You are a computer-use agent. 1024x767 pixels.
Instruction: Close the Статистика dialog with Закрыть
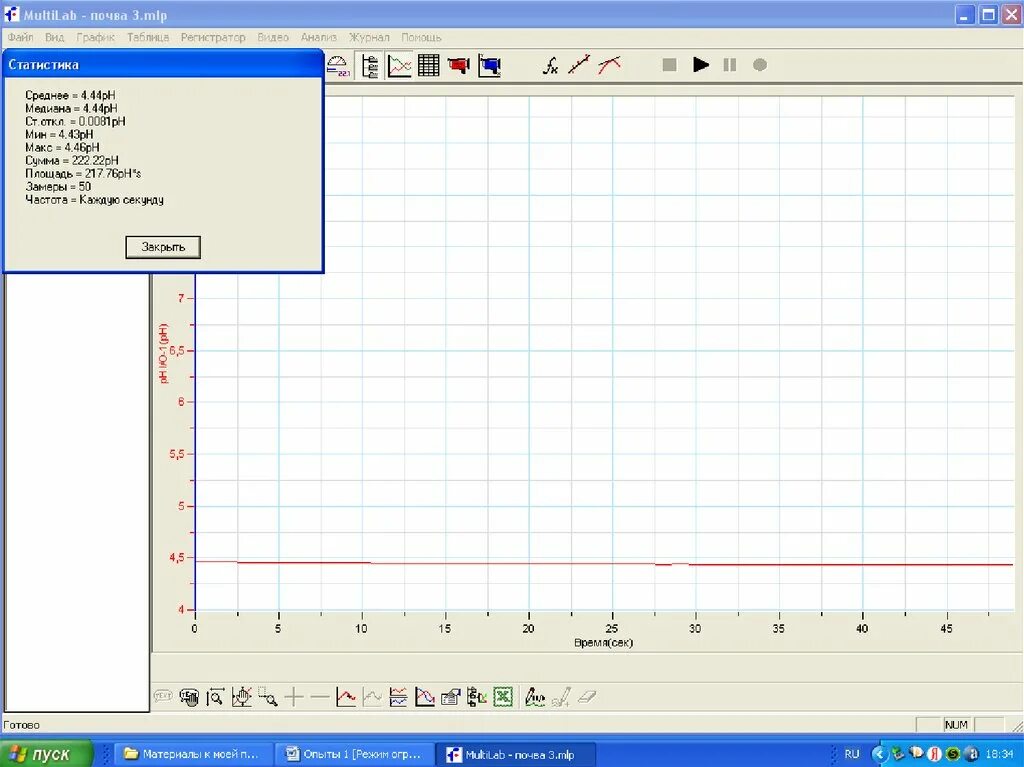tap(163, 247)
